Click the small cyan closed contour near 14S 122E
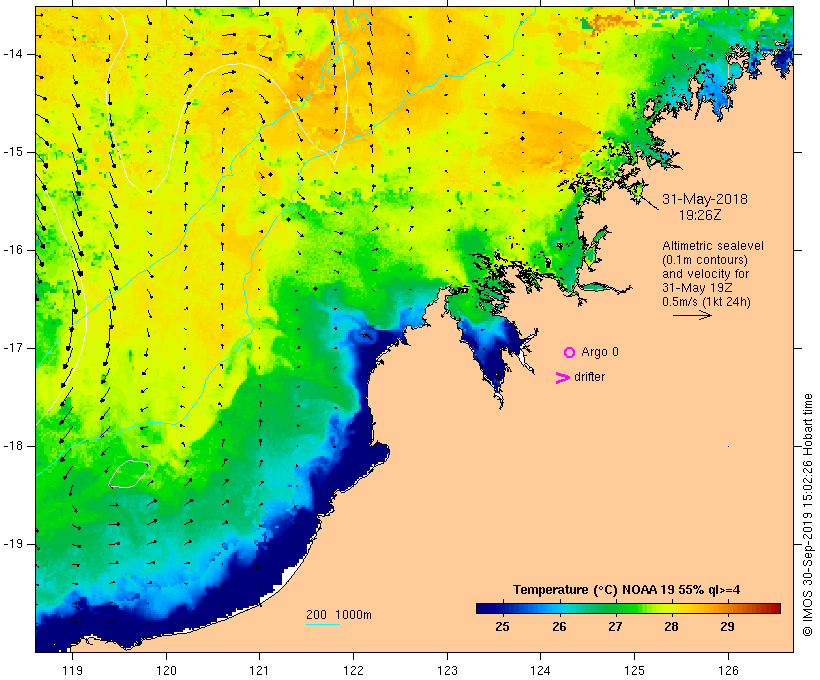Image resolution: width=820 pixels, height=680 pixels. pos(343,60)
